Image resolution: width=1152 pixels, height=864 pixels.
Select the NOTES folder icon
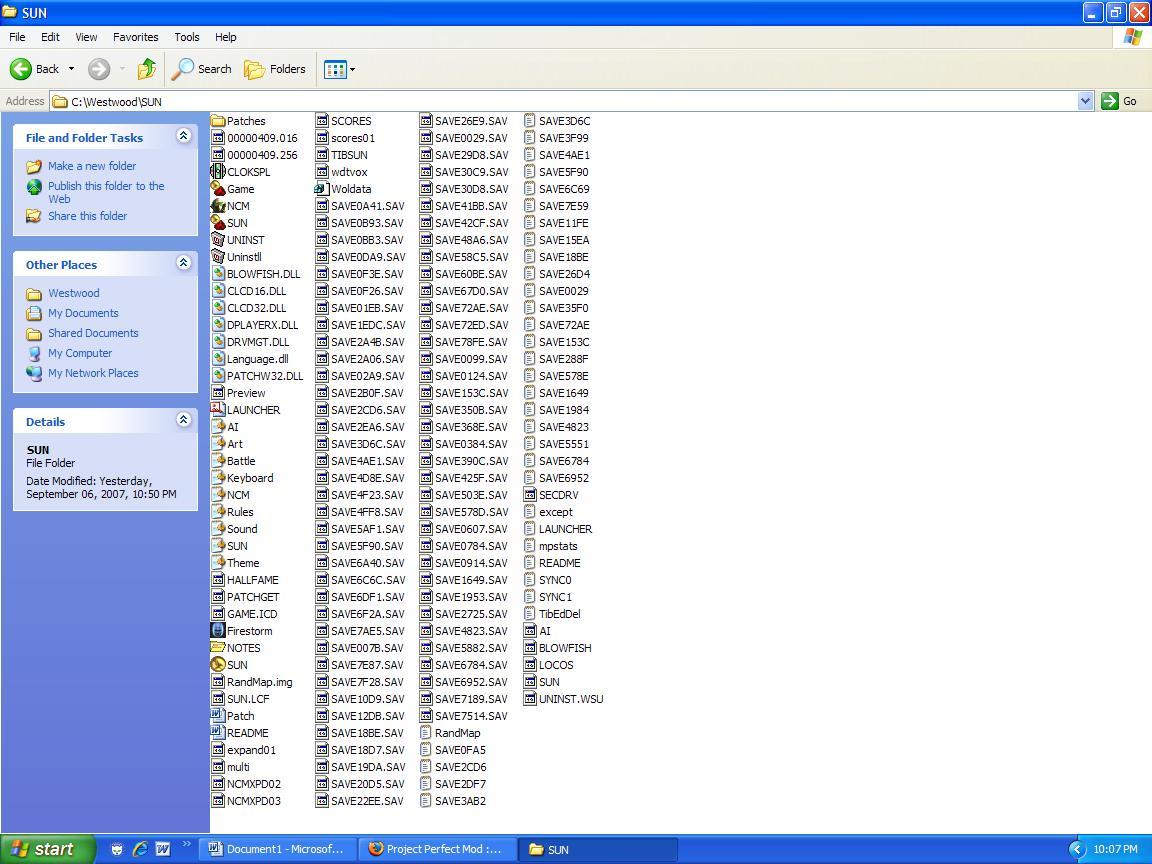[217, 647]
